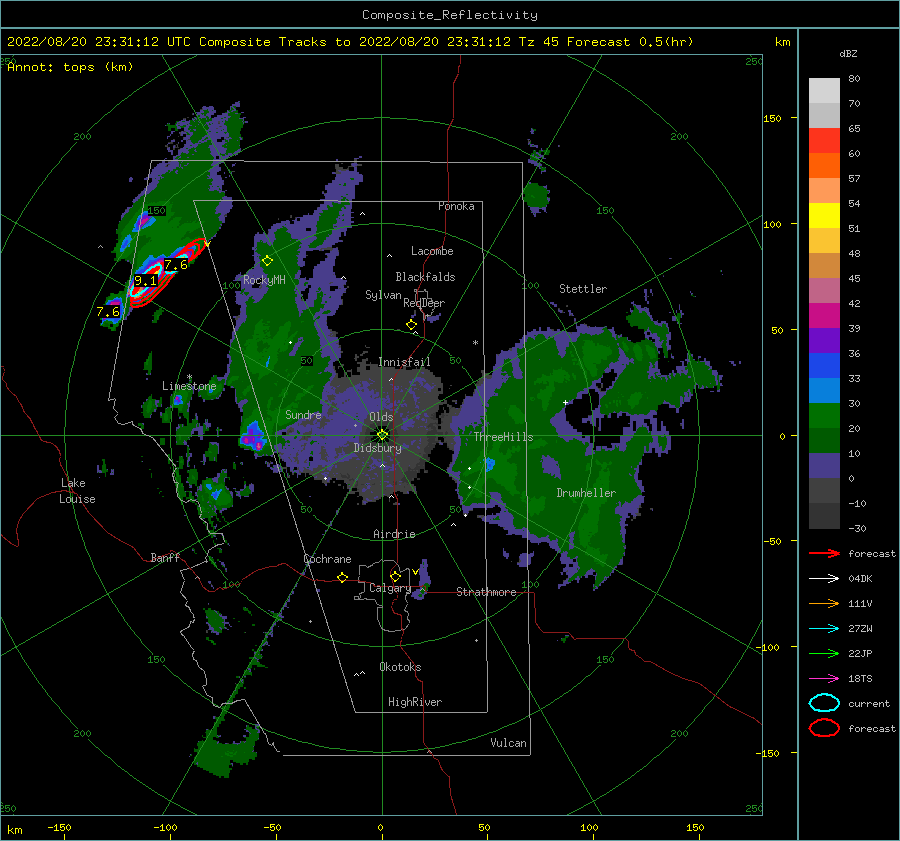This screenshot has width=900, height=841.
Task: Click the yellow diamond marker above RockyMH
Action: 267,261
